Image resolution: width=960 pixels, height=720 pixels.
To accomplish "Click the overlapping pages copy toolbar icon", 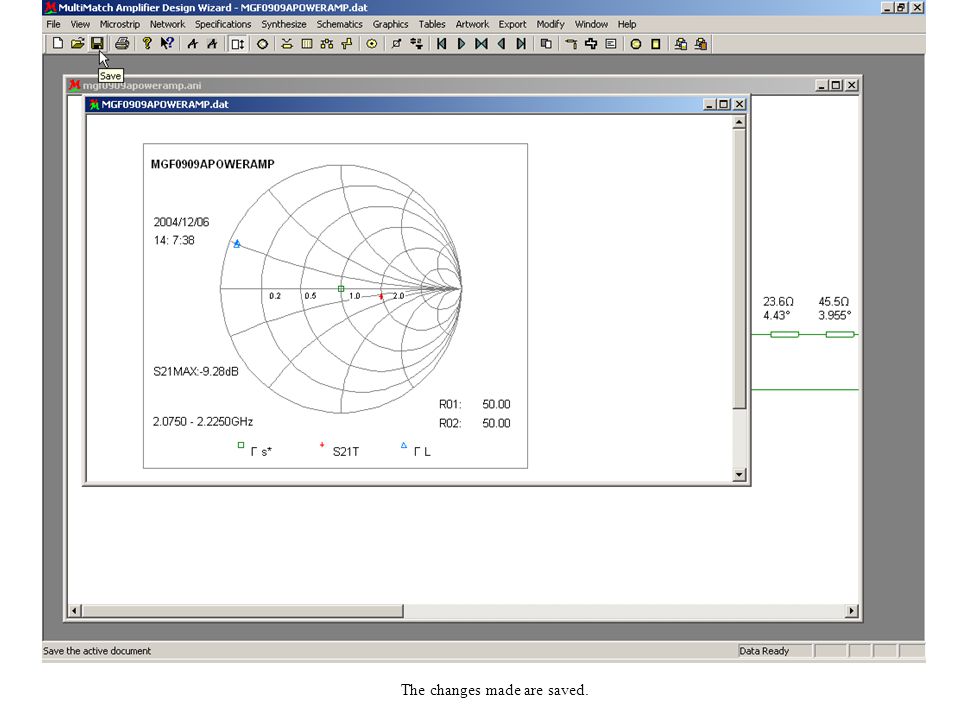I will click(x=546, y=43).
